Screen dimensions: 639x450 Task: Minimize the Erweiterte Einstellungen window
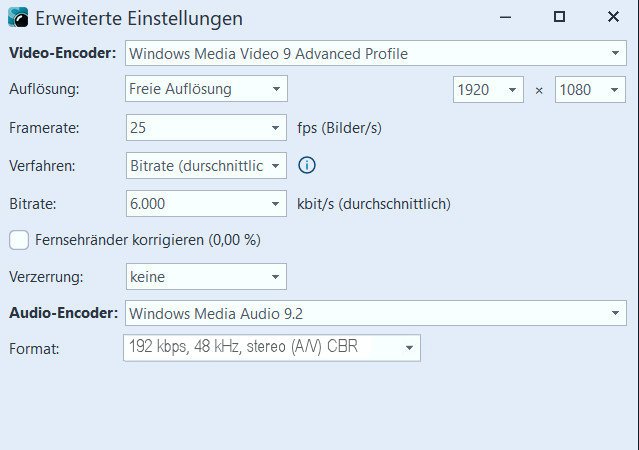505,17
